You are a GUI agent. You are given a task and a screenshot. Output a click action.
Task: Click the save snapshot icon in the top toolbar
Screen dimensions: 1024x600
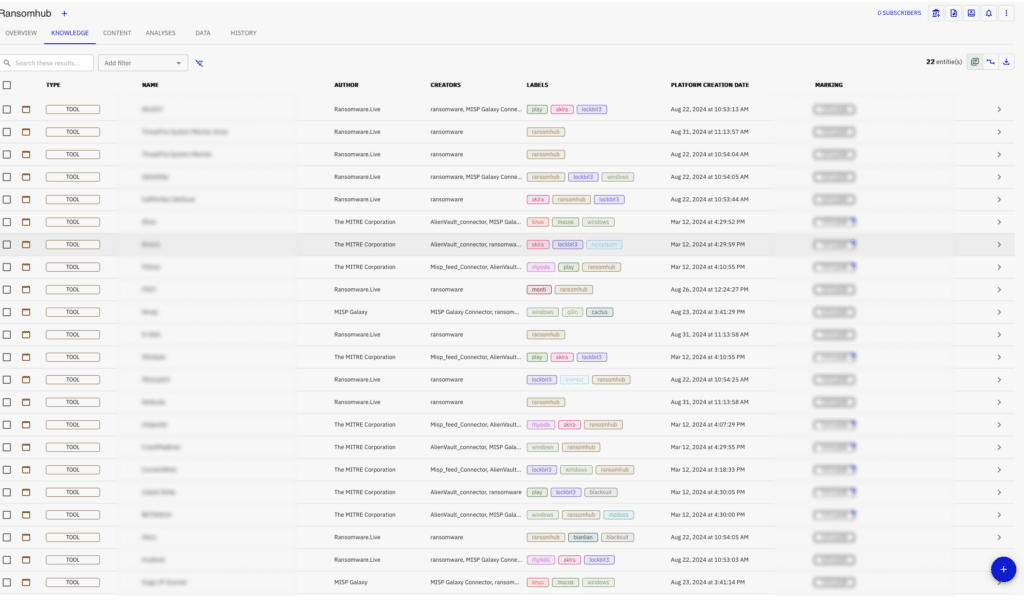pyautogui.click(x=971, y=13)
